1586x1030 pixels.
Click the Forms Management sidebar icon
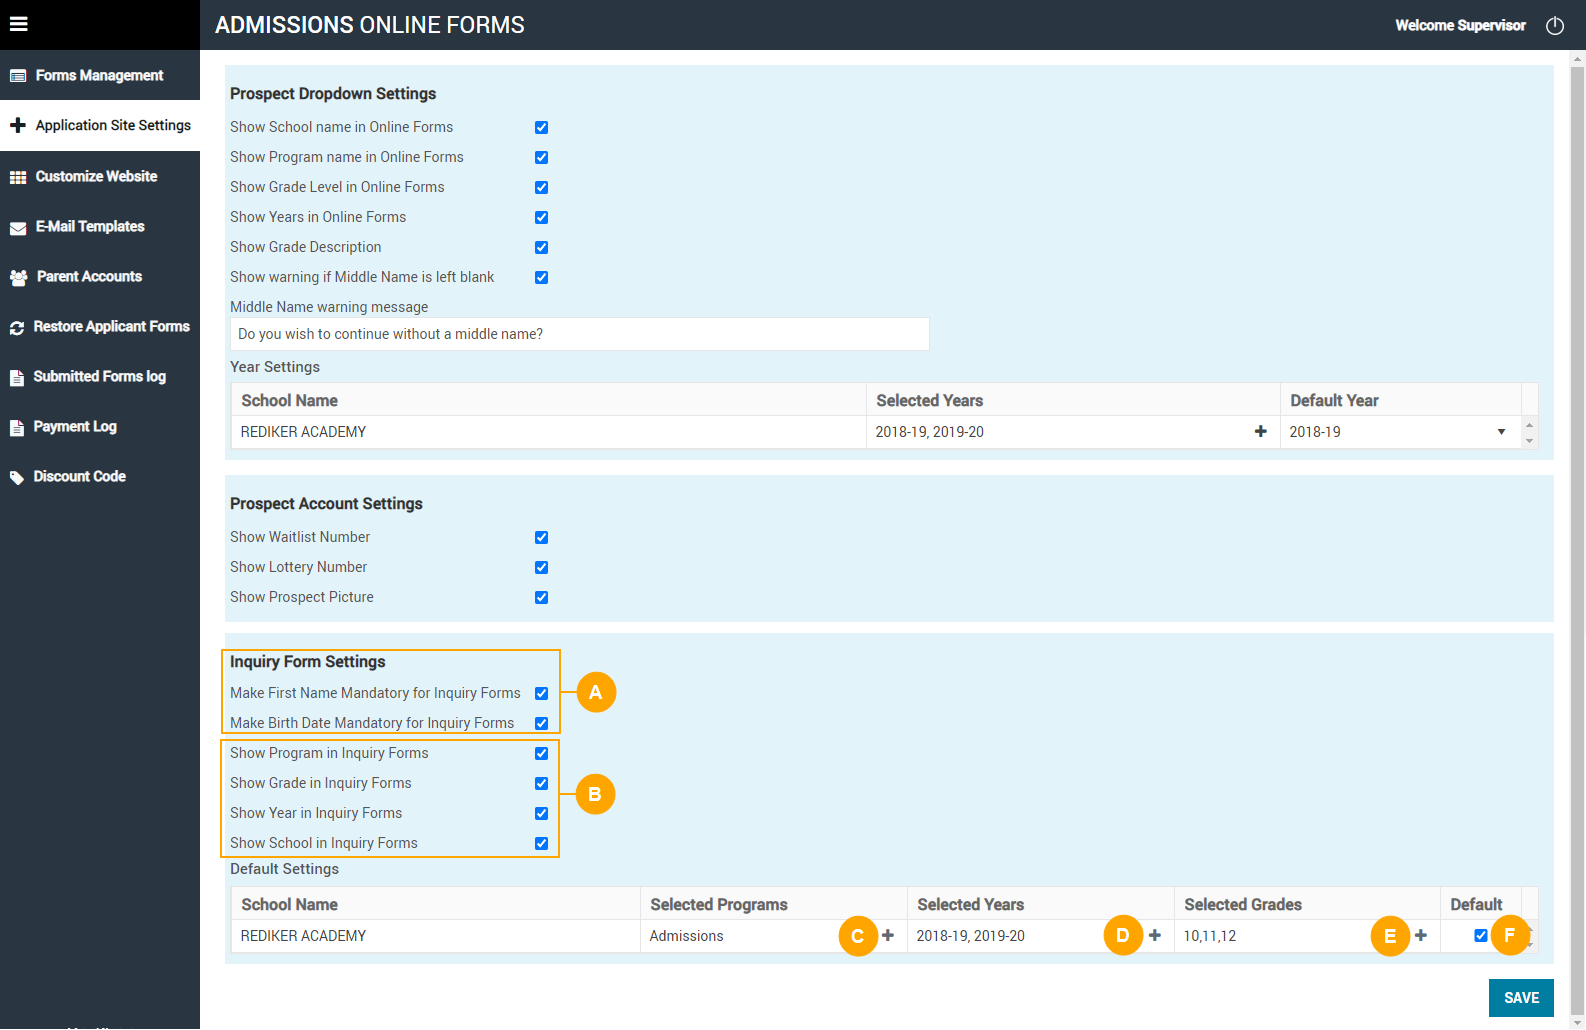18,76
